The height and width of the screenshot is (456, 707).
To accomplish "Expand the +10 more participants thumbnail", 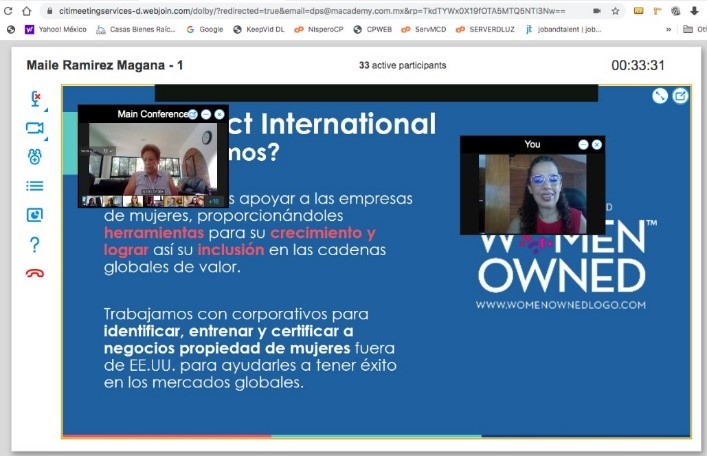I will click(212, 201).
